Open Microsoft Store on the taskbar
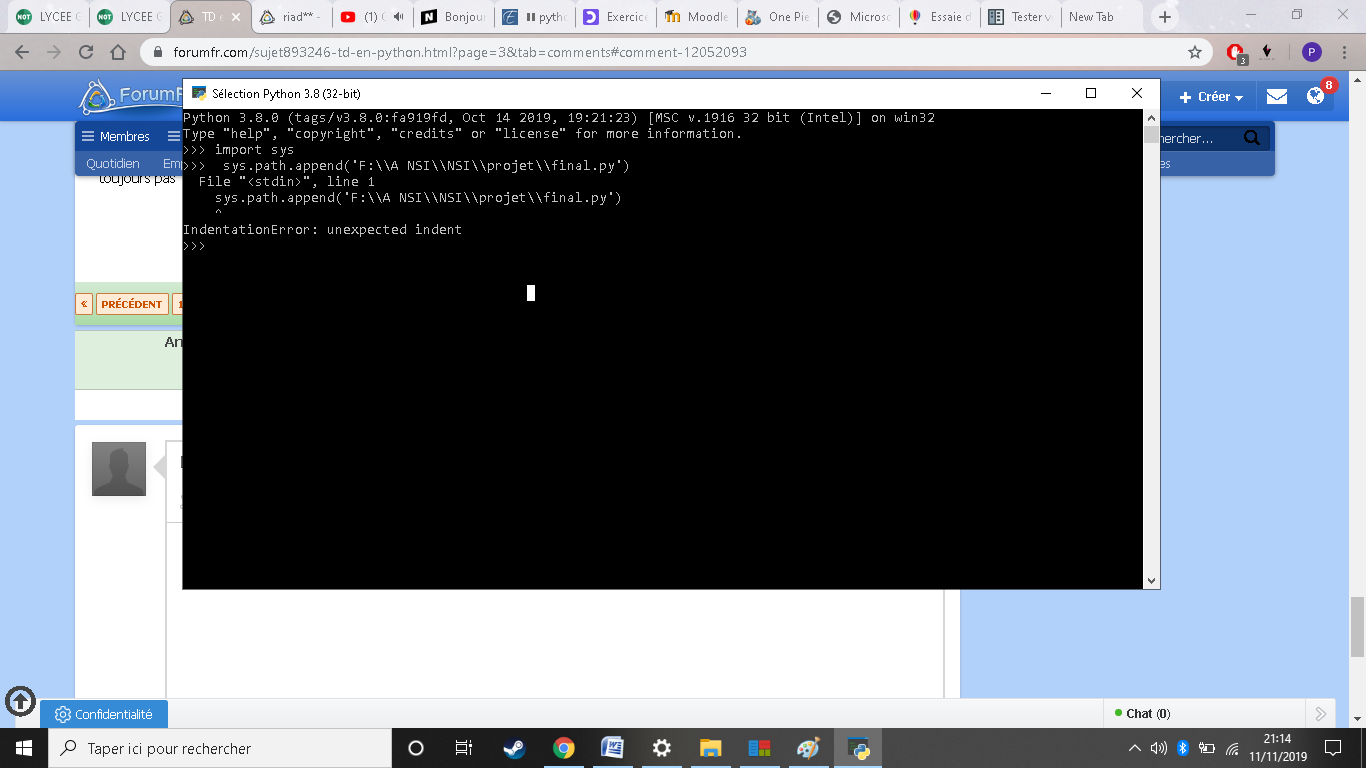This screenshot has height=768, width=1366. (x=759, y=748)
